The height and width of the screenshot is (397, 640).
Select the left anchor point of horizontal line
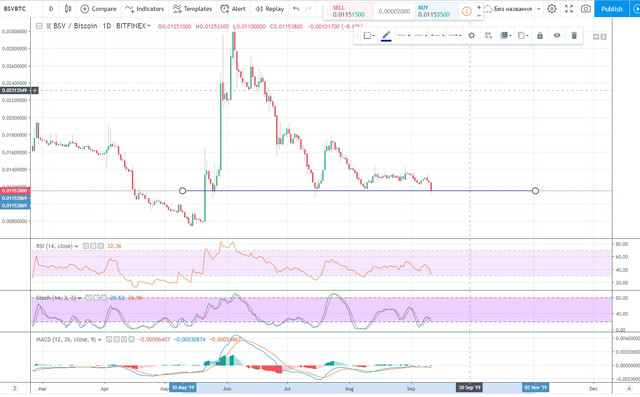[x=182, y=191]
